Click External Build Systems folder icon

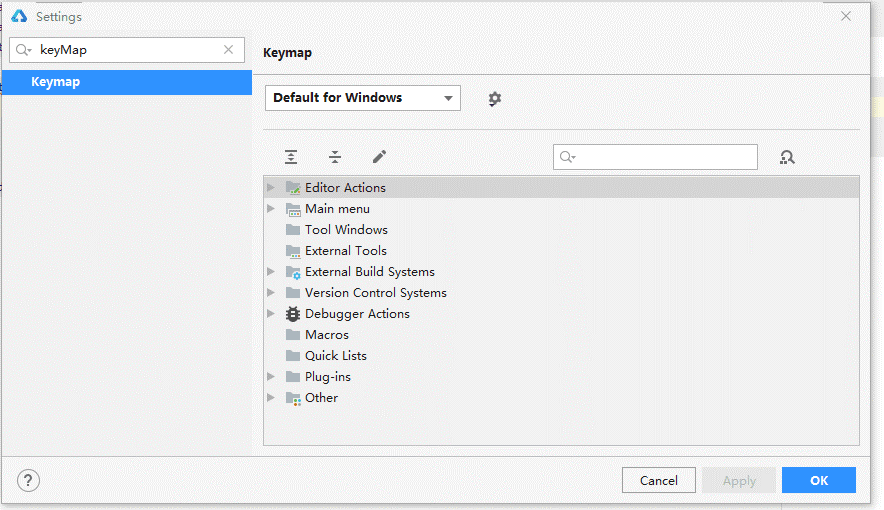[x=293, y=272]
